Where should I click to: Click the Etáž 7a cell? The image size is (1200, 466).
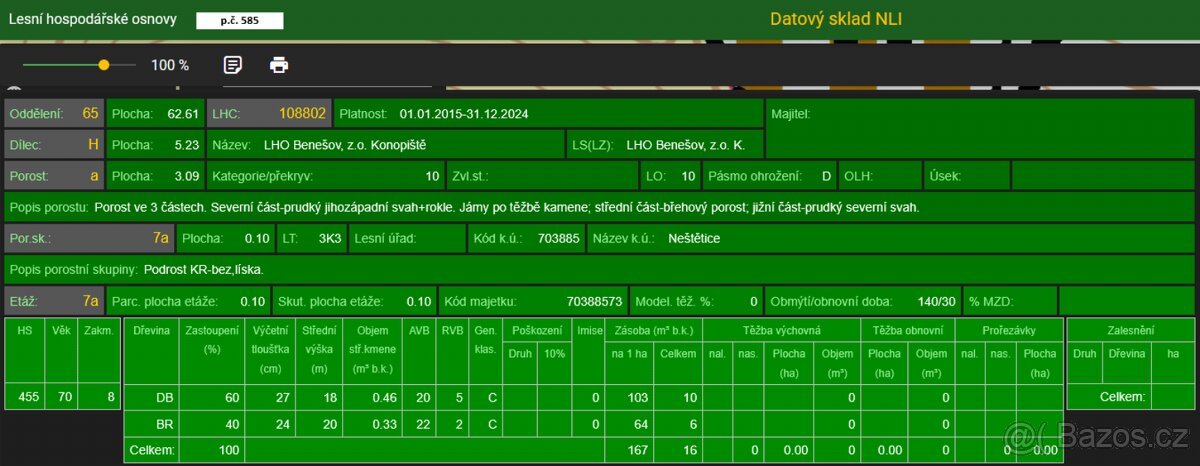point(54,301)
